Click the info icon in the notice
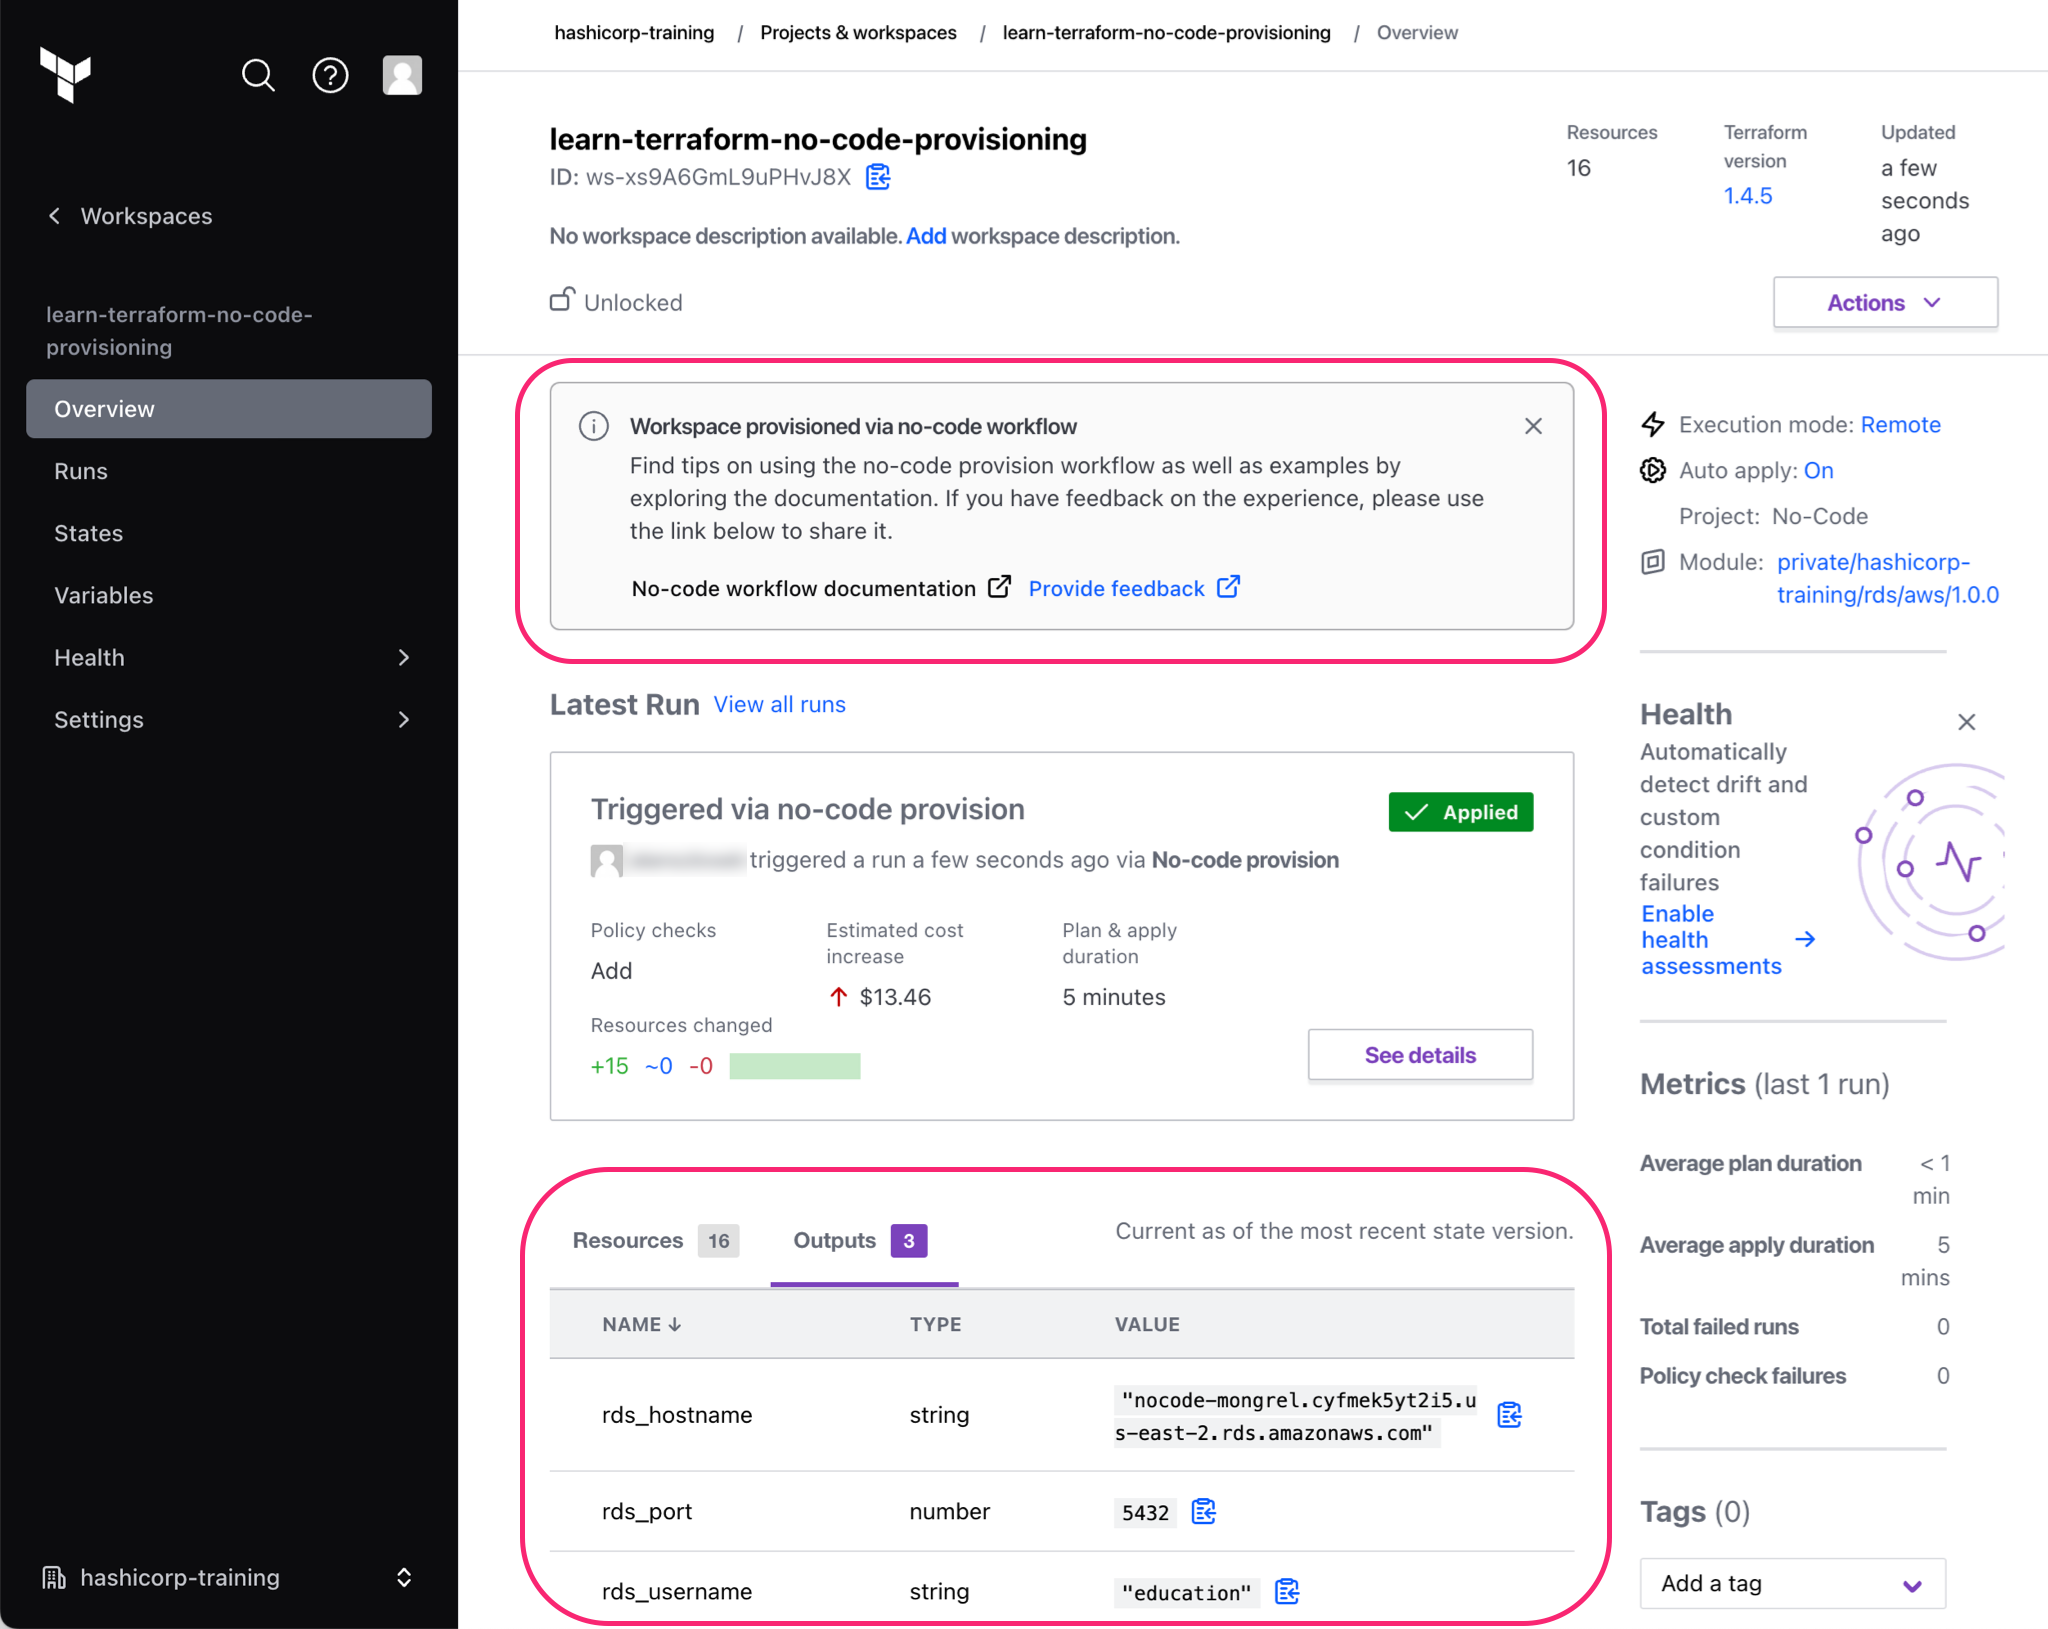 (594, 426)
